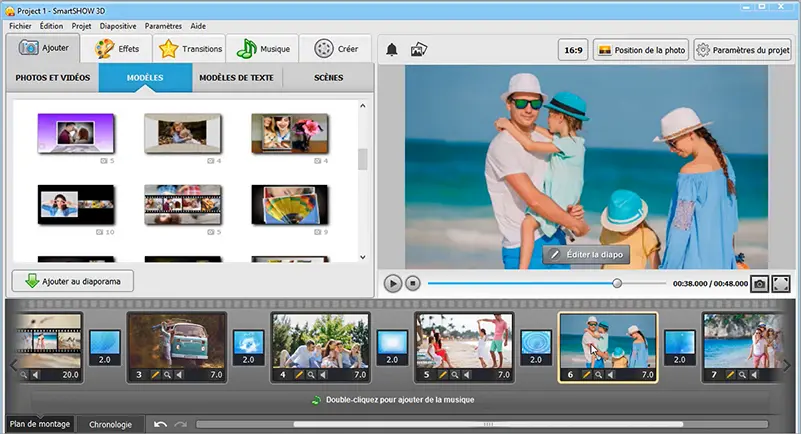Click the undo arrow icon

pyautogui.click(x=161, y=424)
